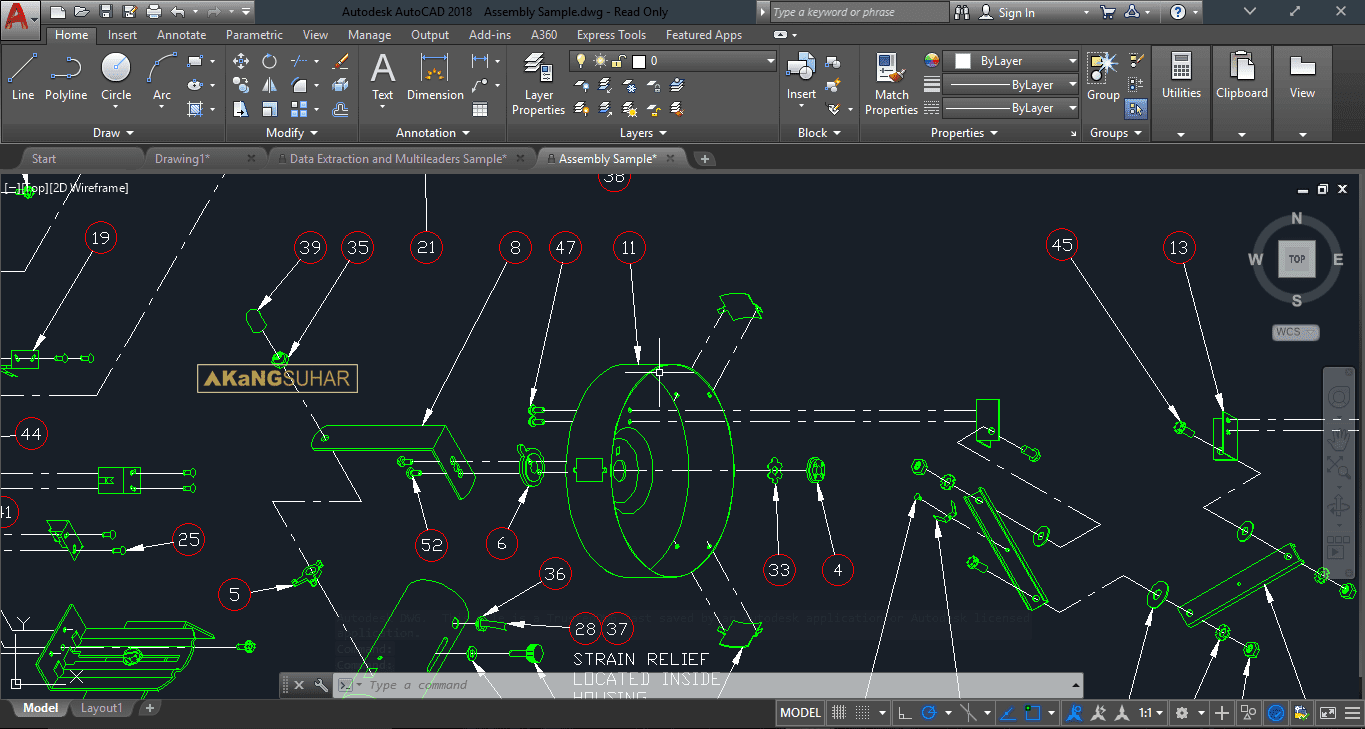Open the annotation scale 1:1 dropdown
The image size is (1365, 729).
(1150, 713)
